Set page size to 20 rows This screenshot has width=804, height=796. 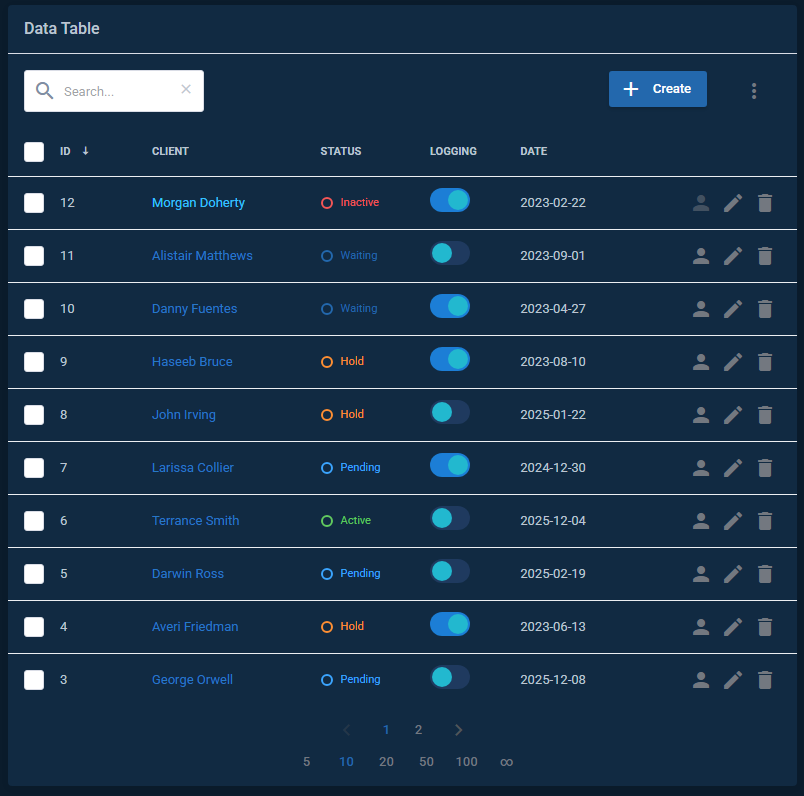(386, 762)
